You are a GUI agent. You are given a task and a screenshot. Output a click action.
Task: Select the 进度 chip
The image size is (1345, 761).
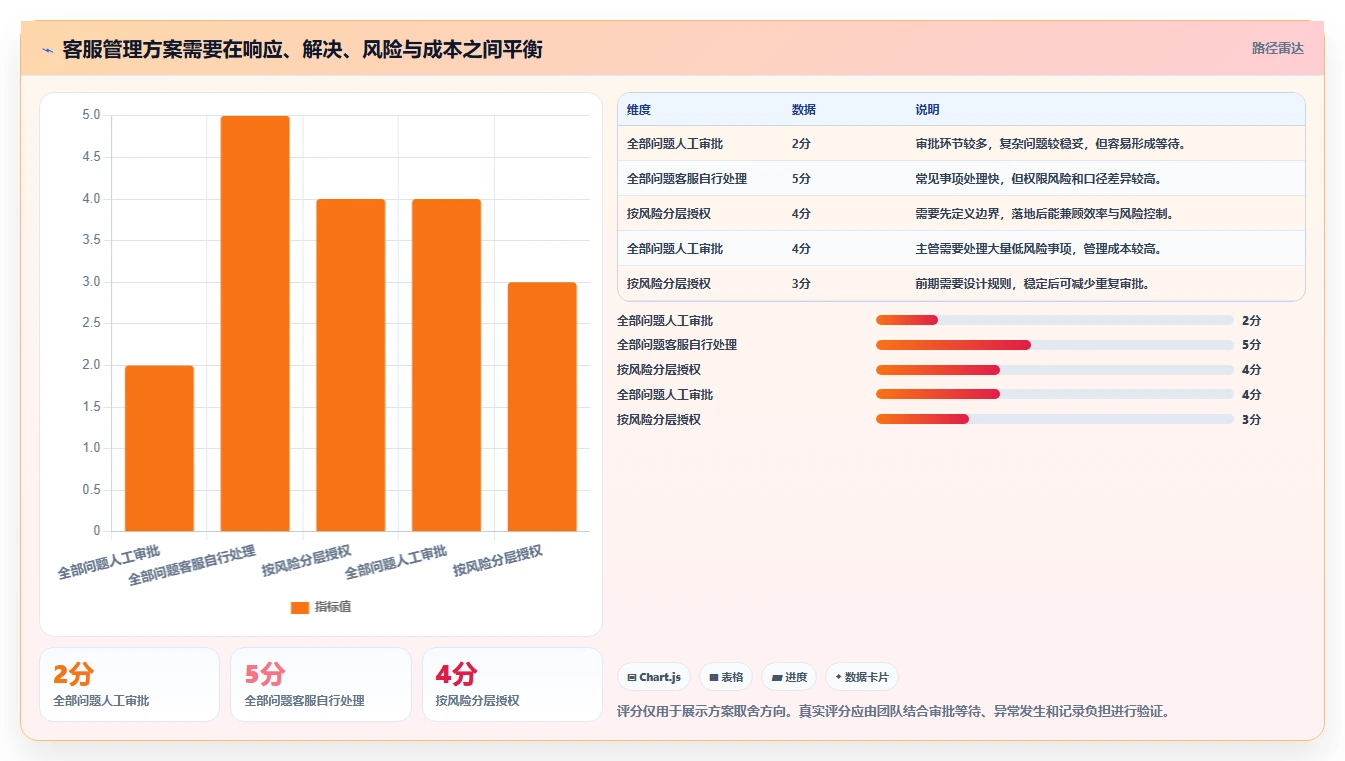coord(789,677)
